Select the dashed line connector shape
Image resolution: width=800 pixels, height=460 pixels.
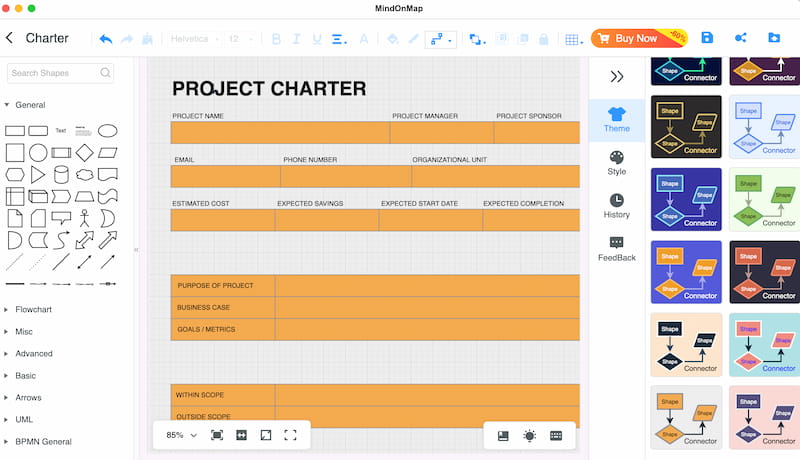tap(38, 262)
